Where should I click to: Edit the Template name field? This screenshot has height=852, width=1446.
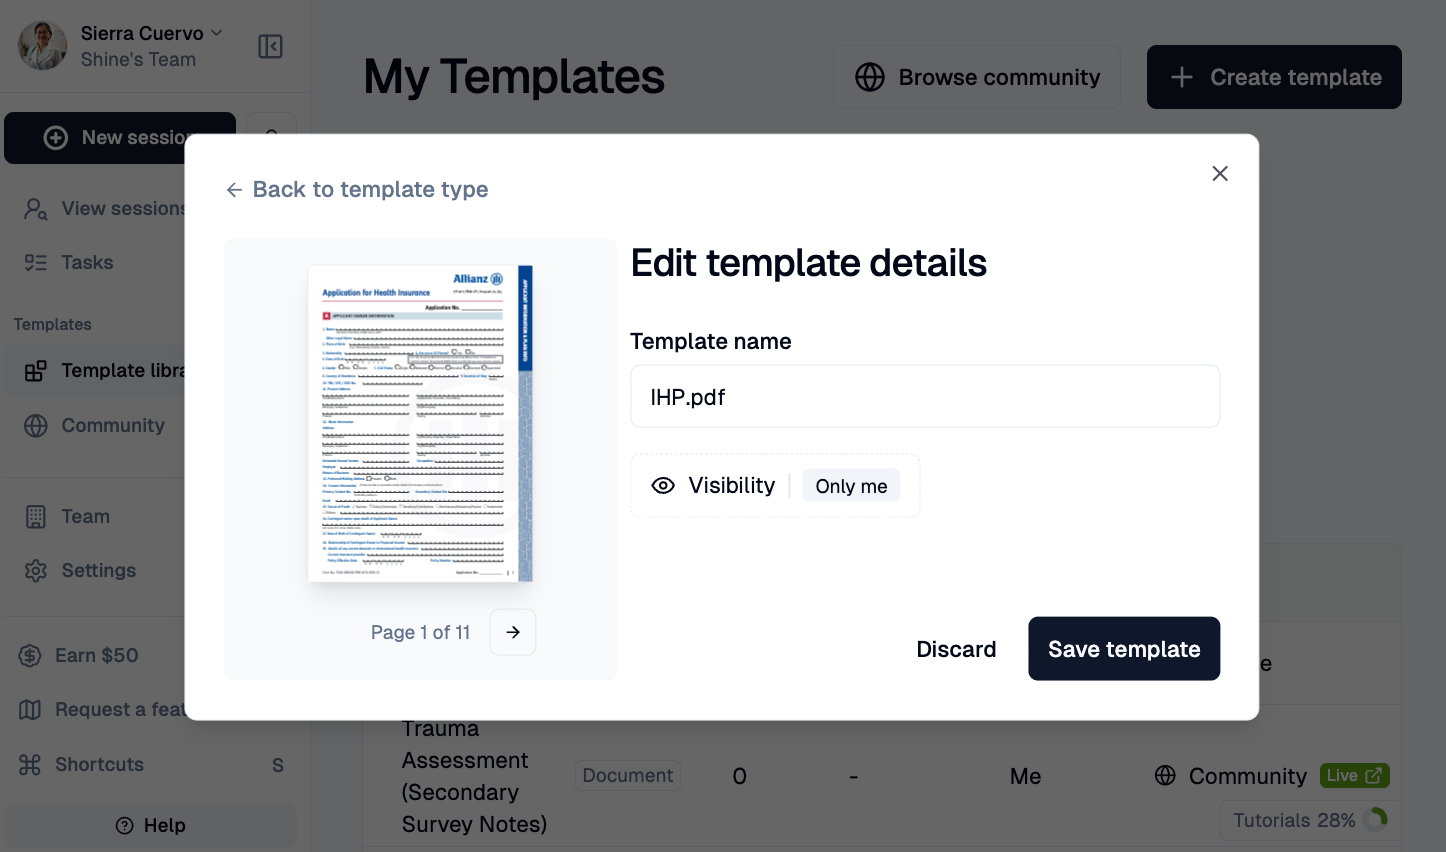click(925, 396)
